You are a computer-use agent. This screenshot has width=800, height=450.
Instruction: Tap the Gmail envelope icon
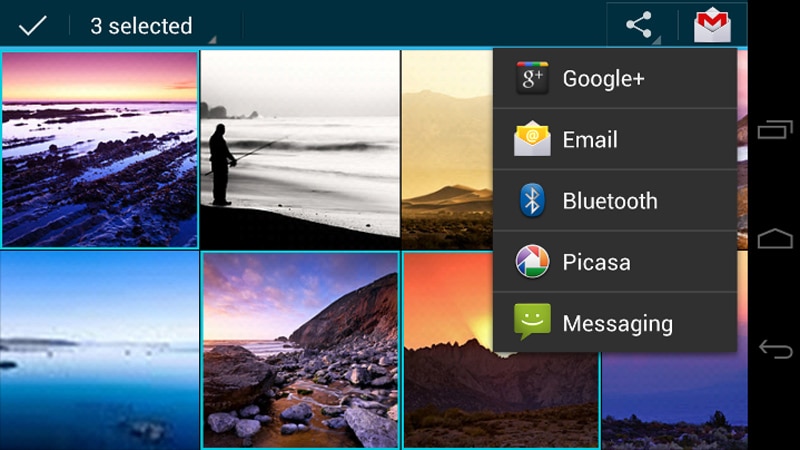click(712, 25)
